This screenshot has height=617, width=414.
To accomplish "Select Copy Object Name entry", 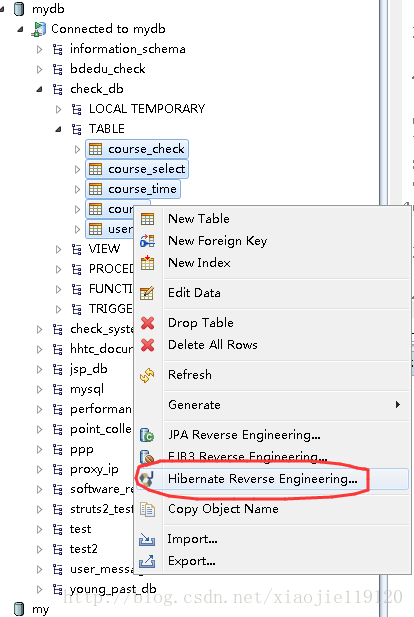I will pyautogui.click(x=272, y=509).
